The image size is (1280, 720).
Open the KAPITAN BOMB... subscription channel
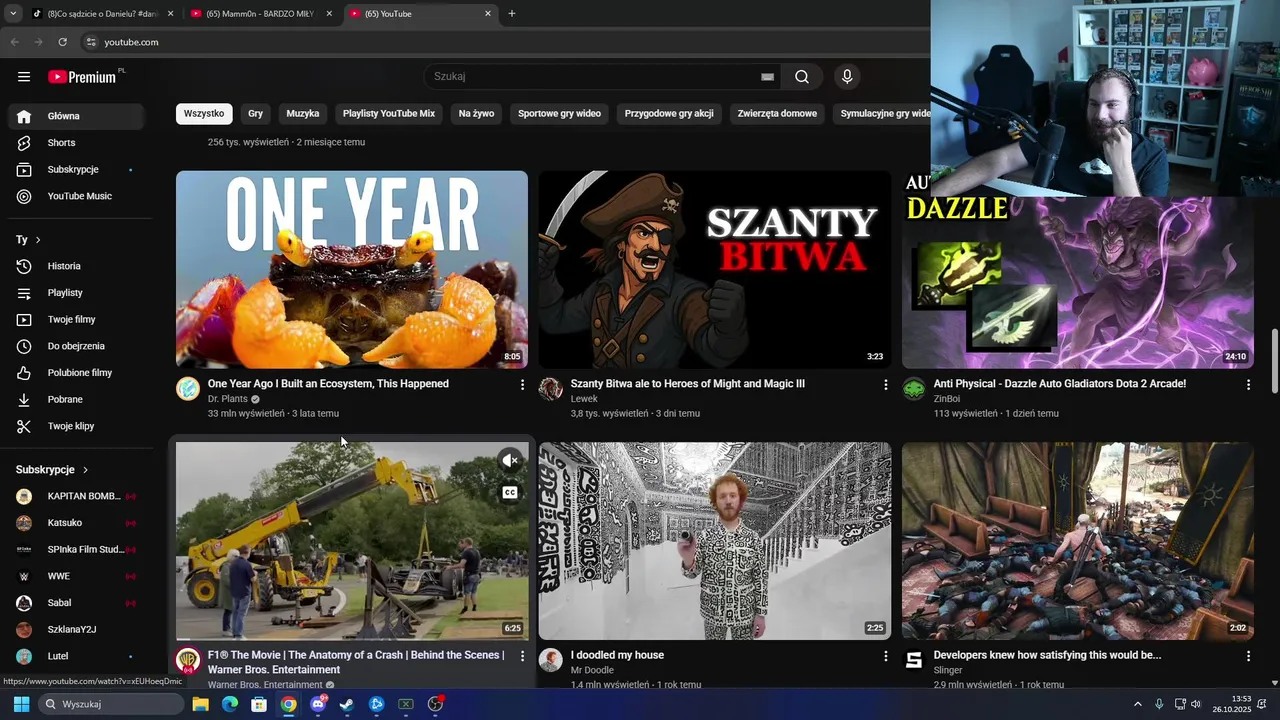pyautogui.click(x=76, y=496)
